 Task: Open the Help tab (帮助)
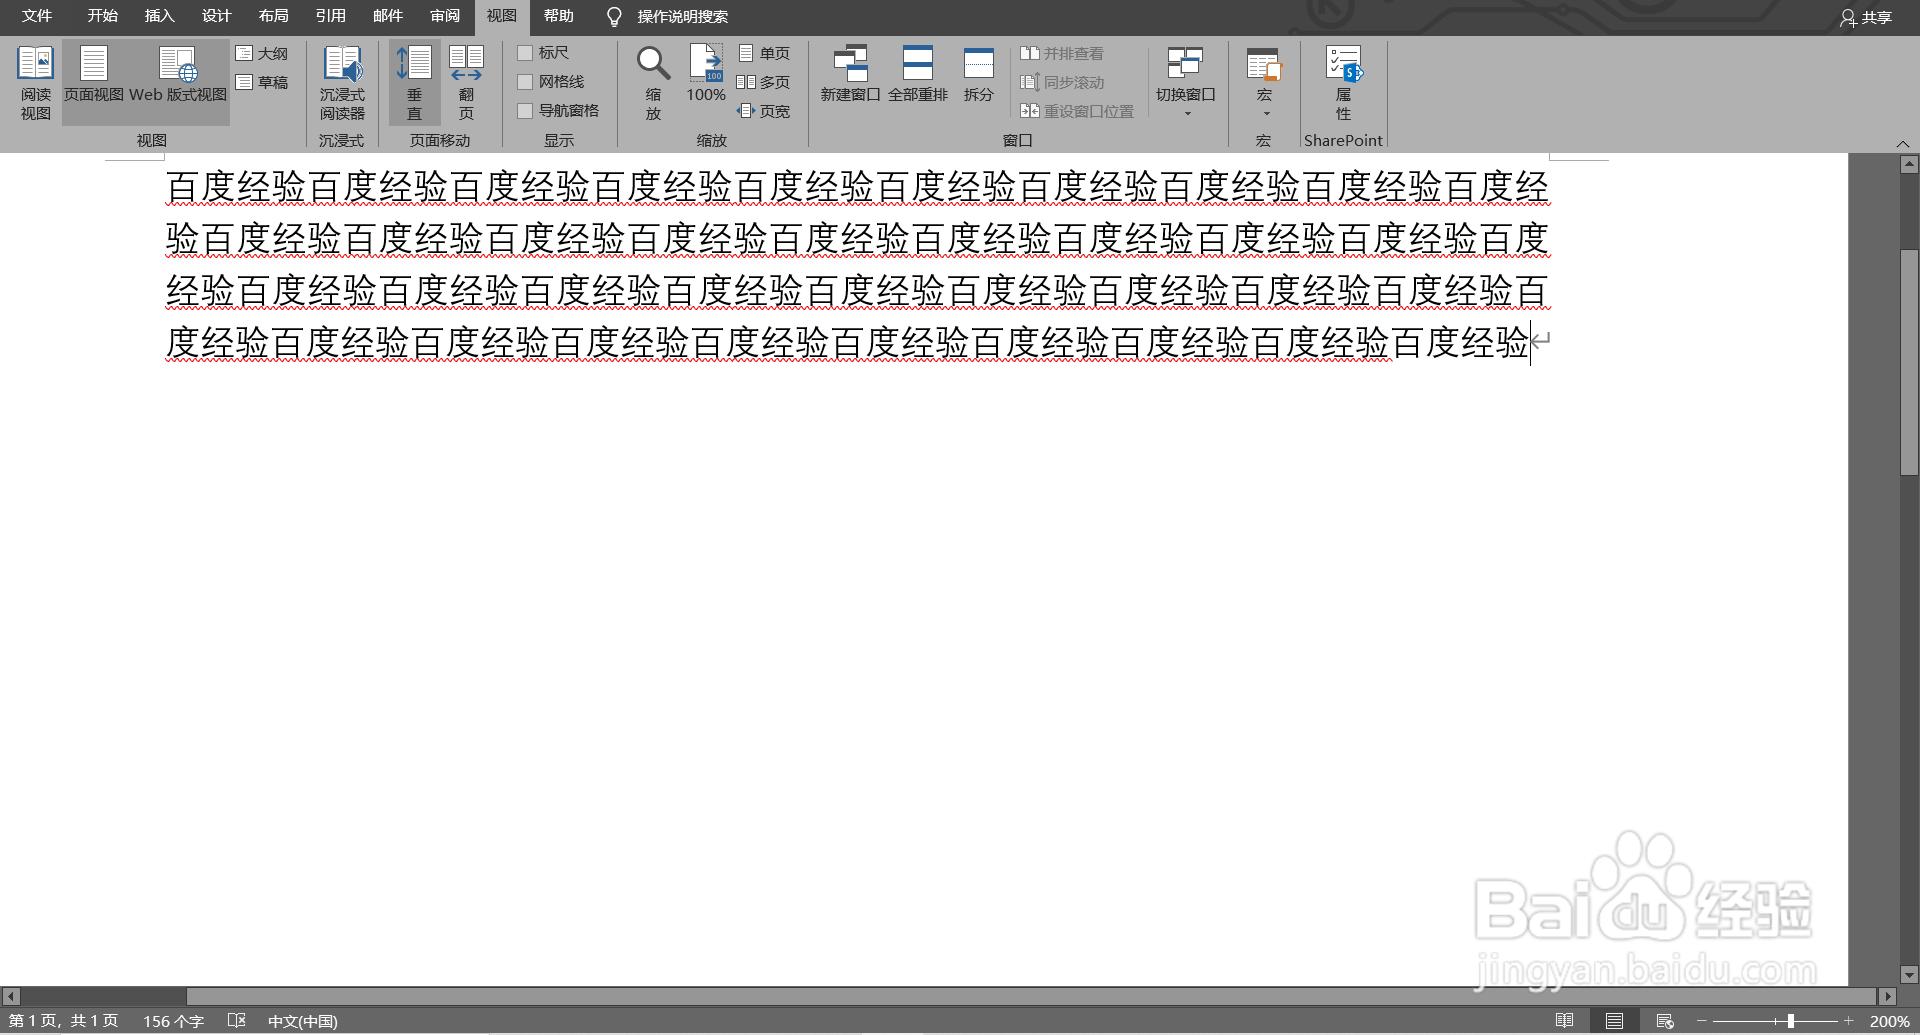tap(559, 16)
